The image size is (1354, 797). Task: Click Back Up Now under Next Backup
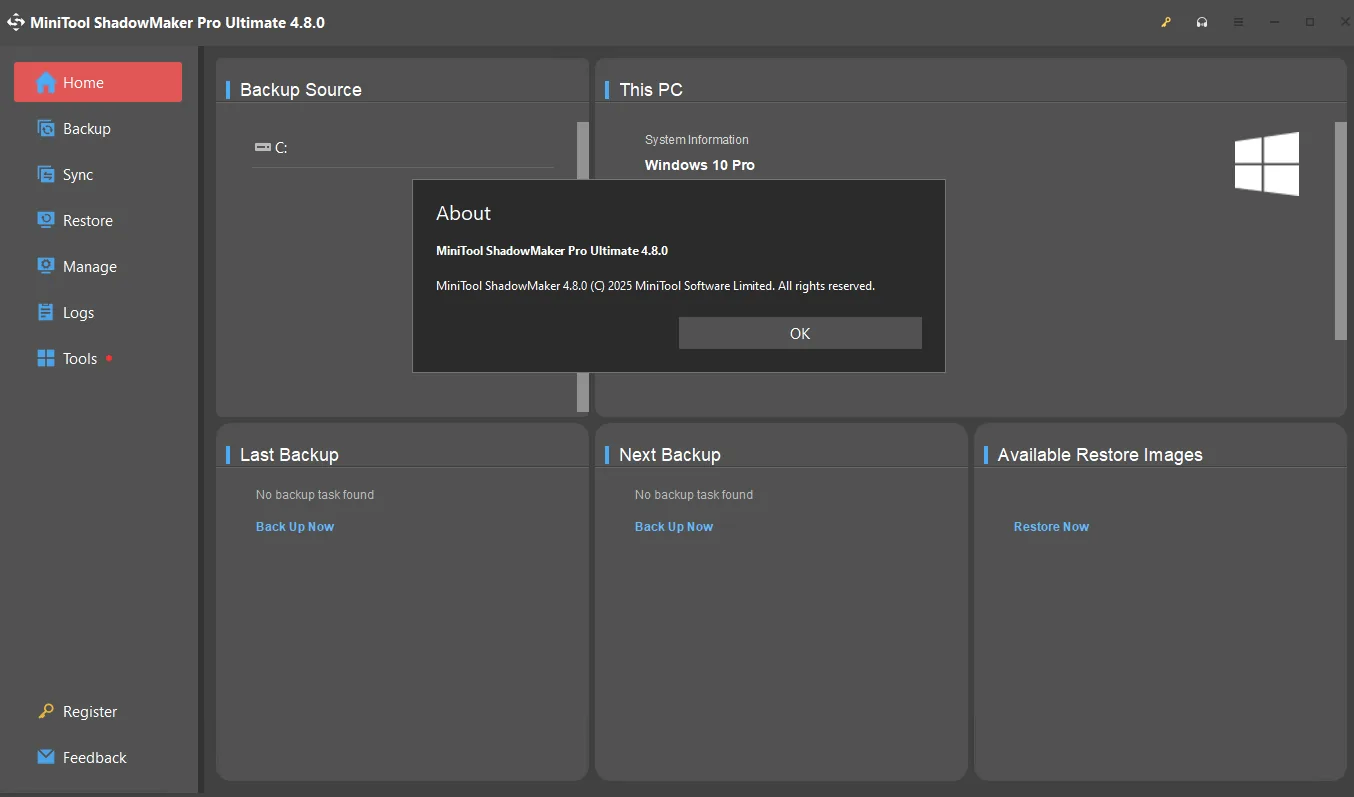pyautogui.click(x=674, y=526)
